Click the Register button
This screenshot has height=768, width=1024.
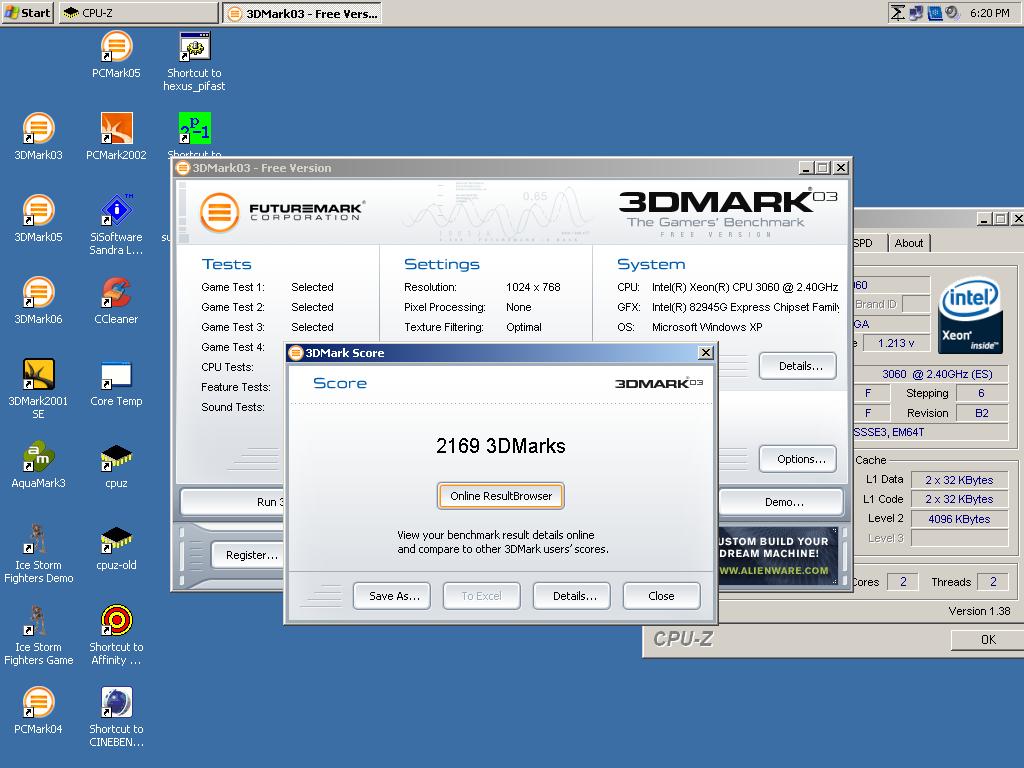[x=248, y=554]
